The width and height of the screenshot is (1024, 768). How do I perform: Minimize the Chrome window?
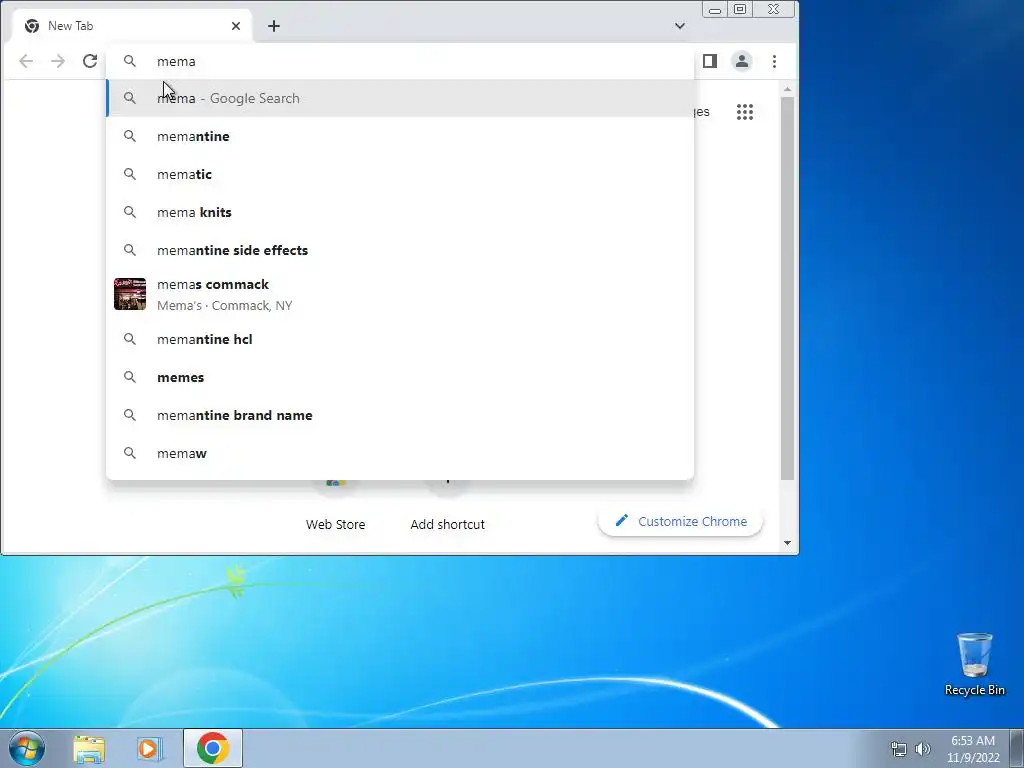pos(715,9)
